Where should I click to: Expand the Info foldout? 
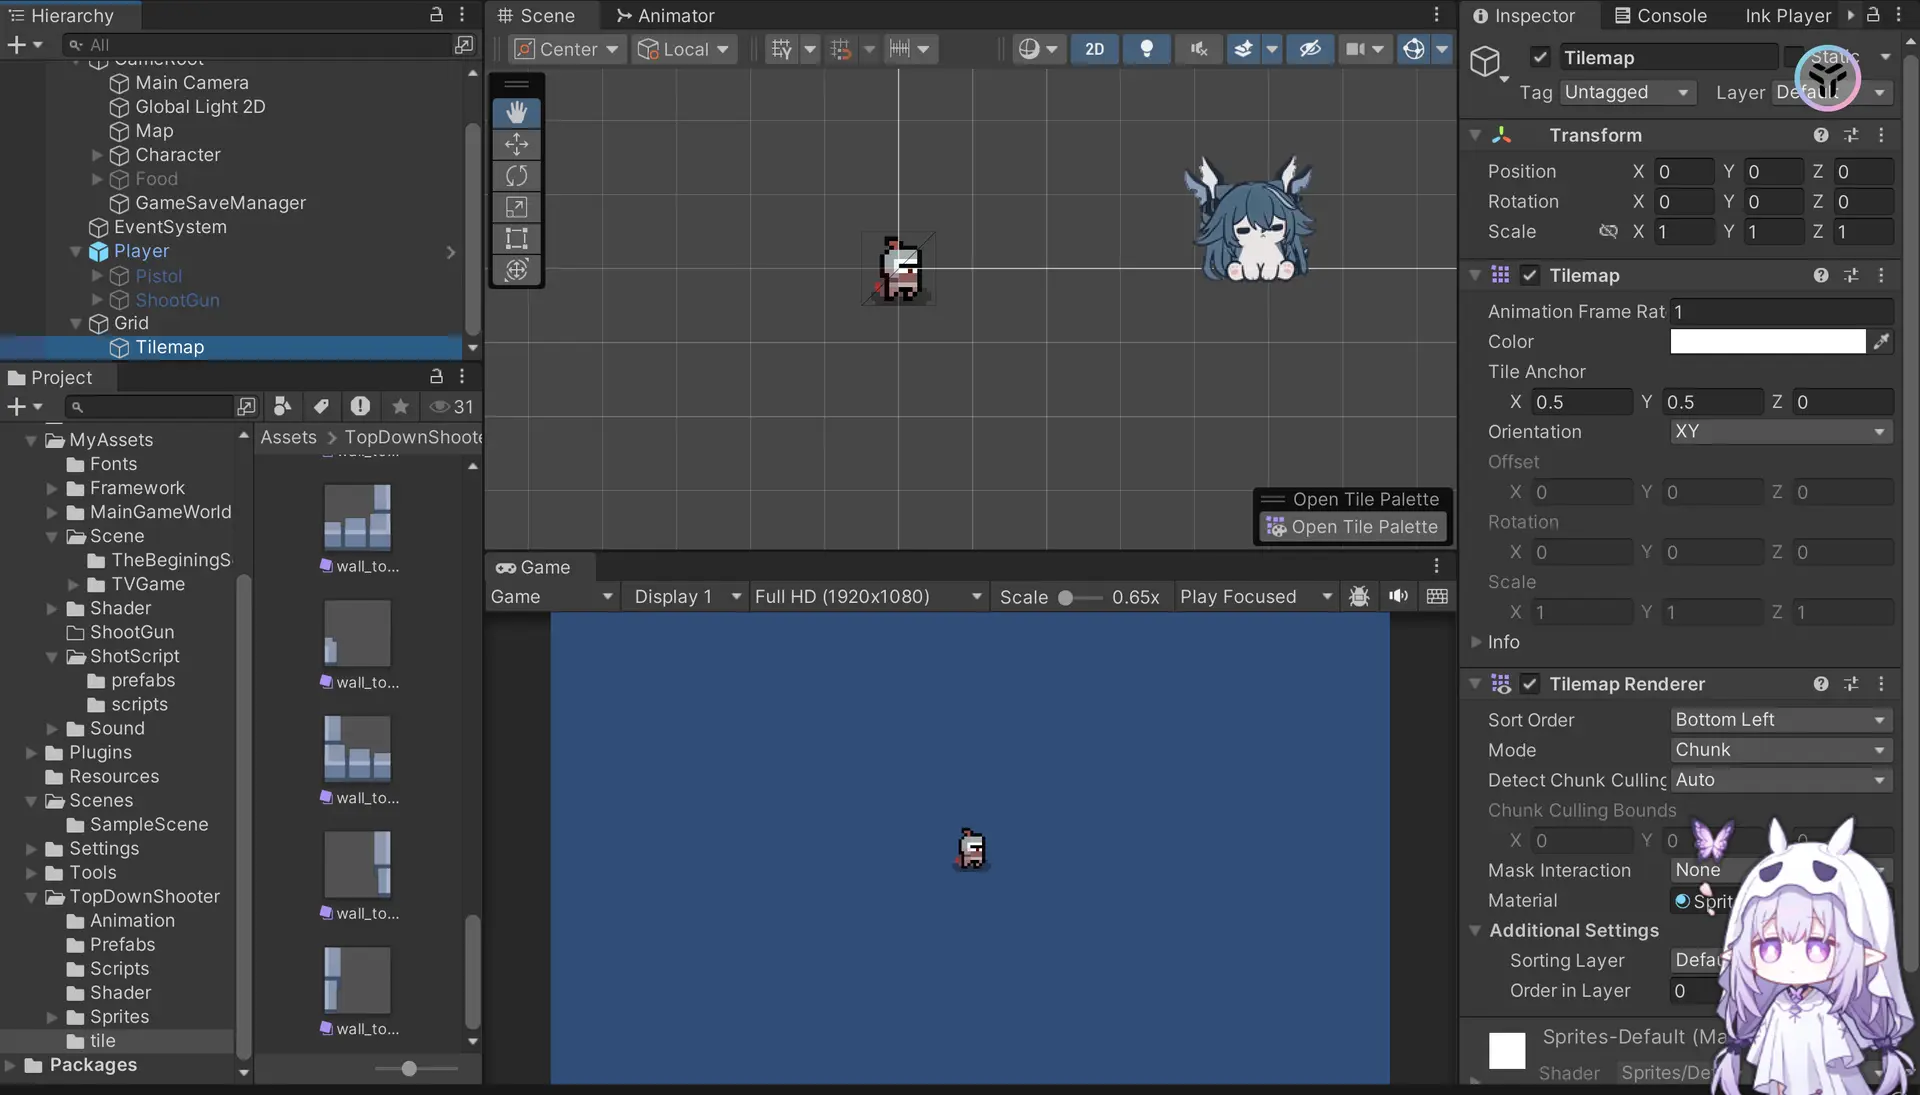tap(1476, 642)
